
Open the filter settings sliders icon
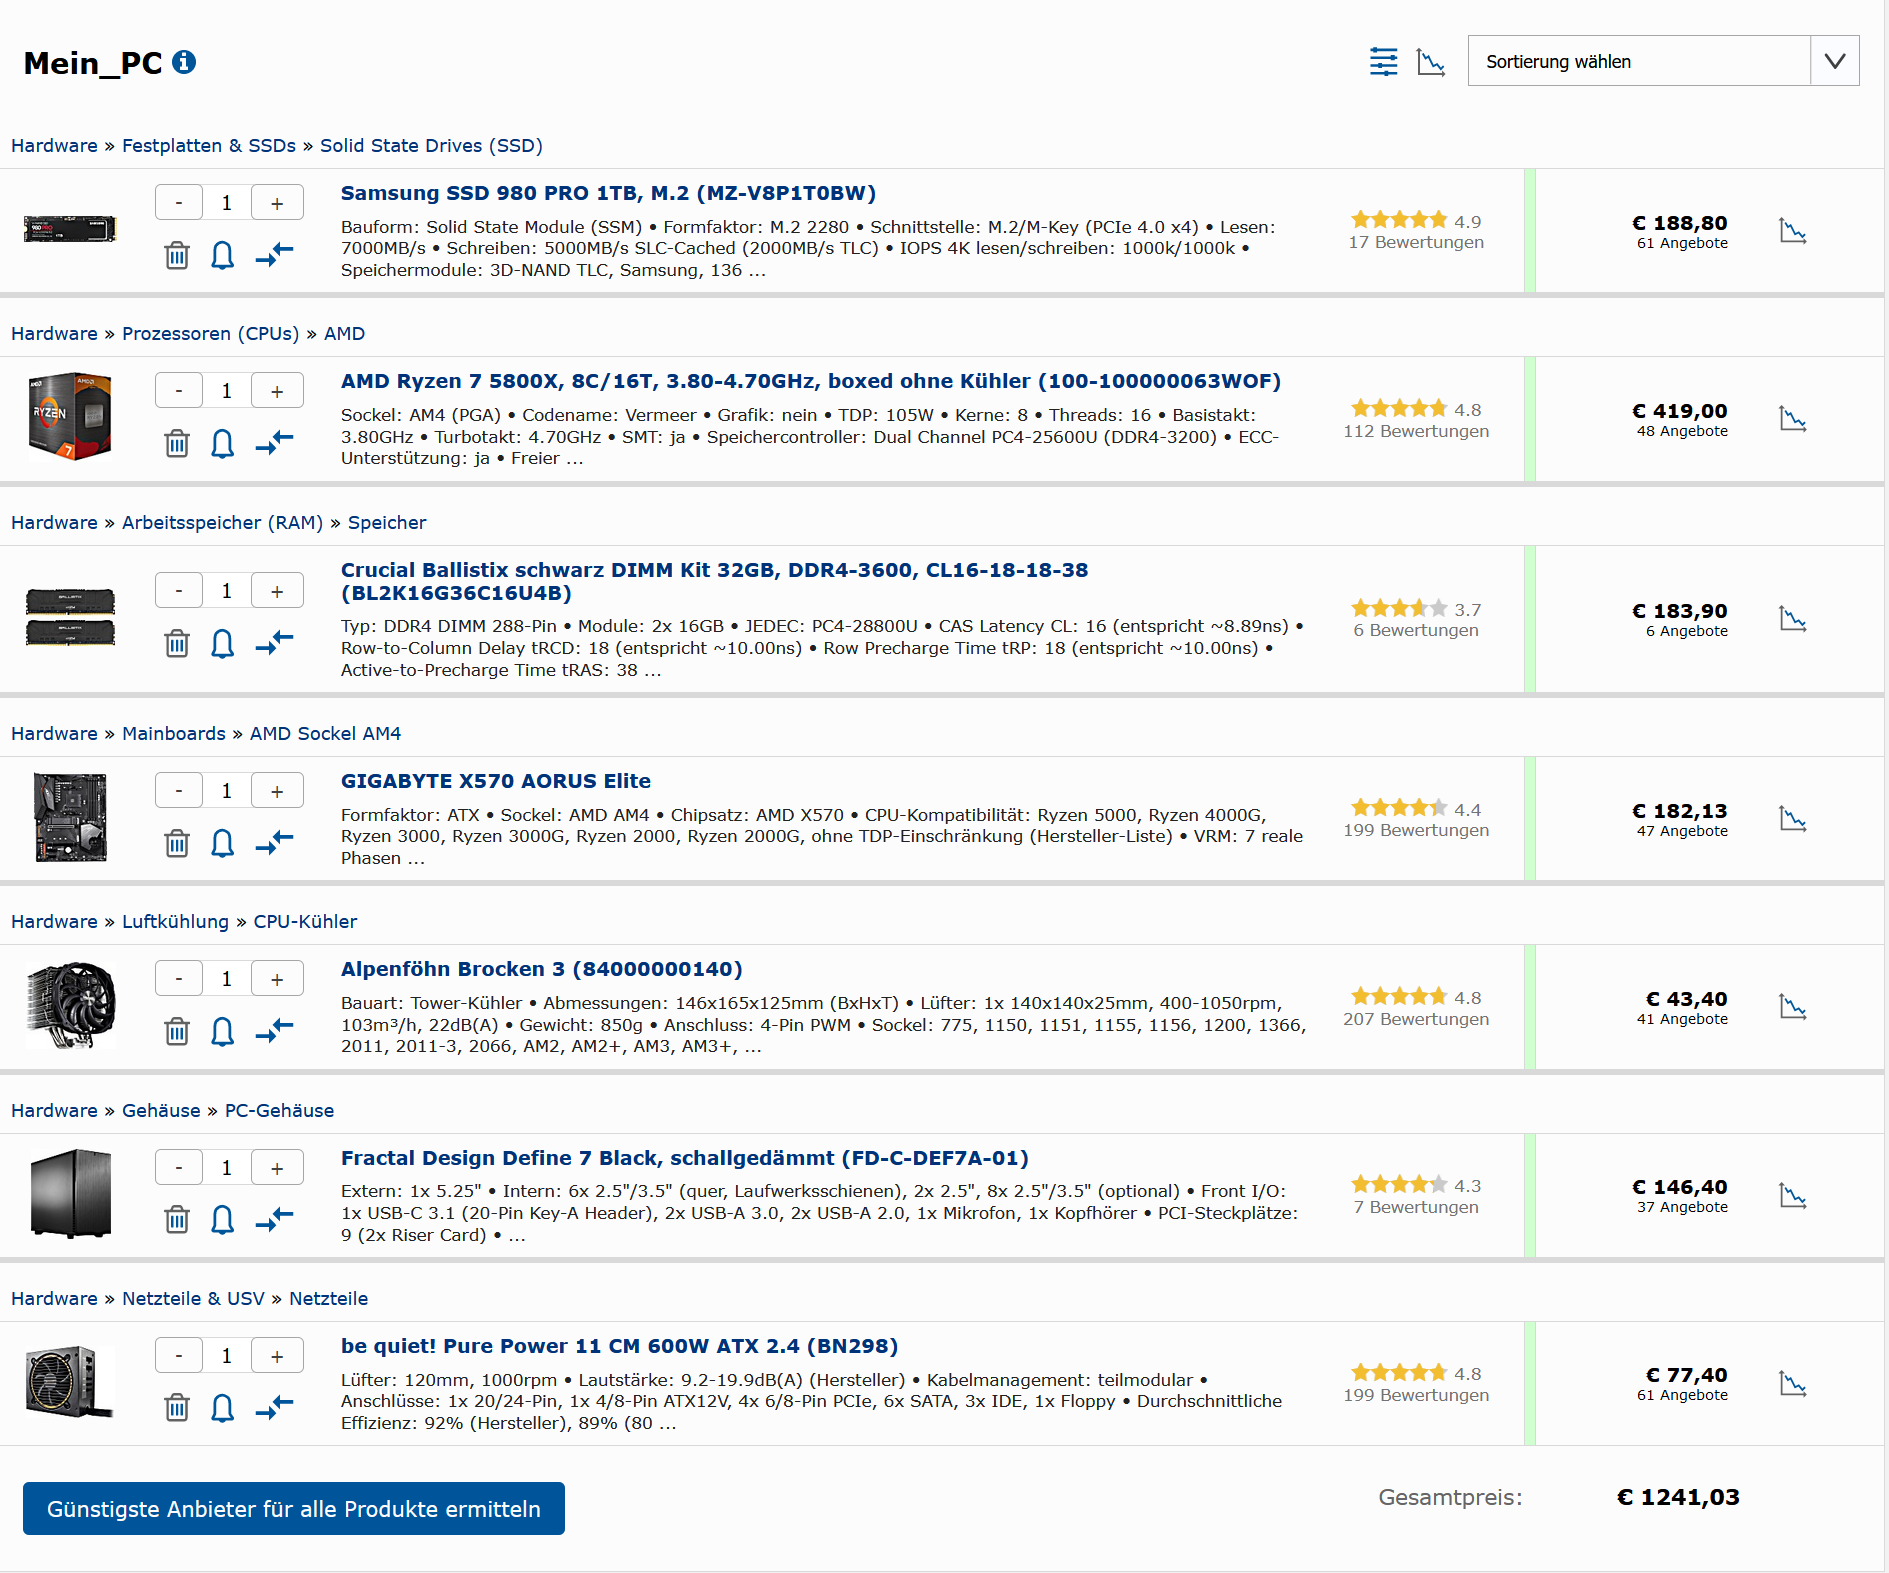pyautogui.click(x=1383, y=62)
